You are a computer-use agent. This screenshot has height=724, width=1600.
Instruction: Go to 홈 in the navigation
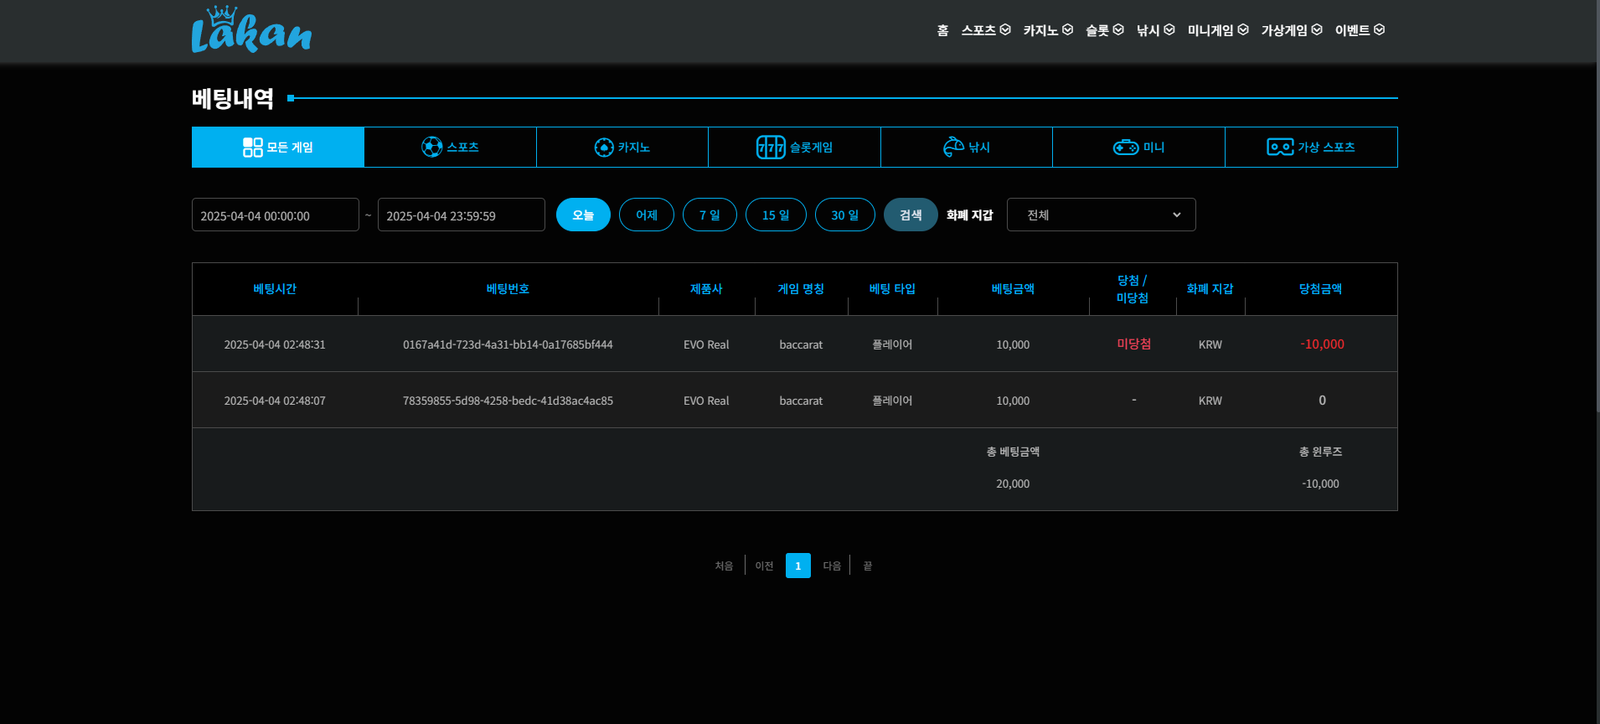coord(942,30)
